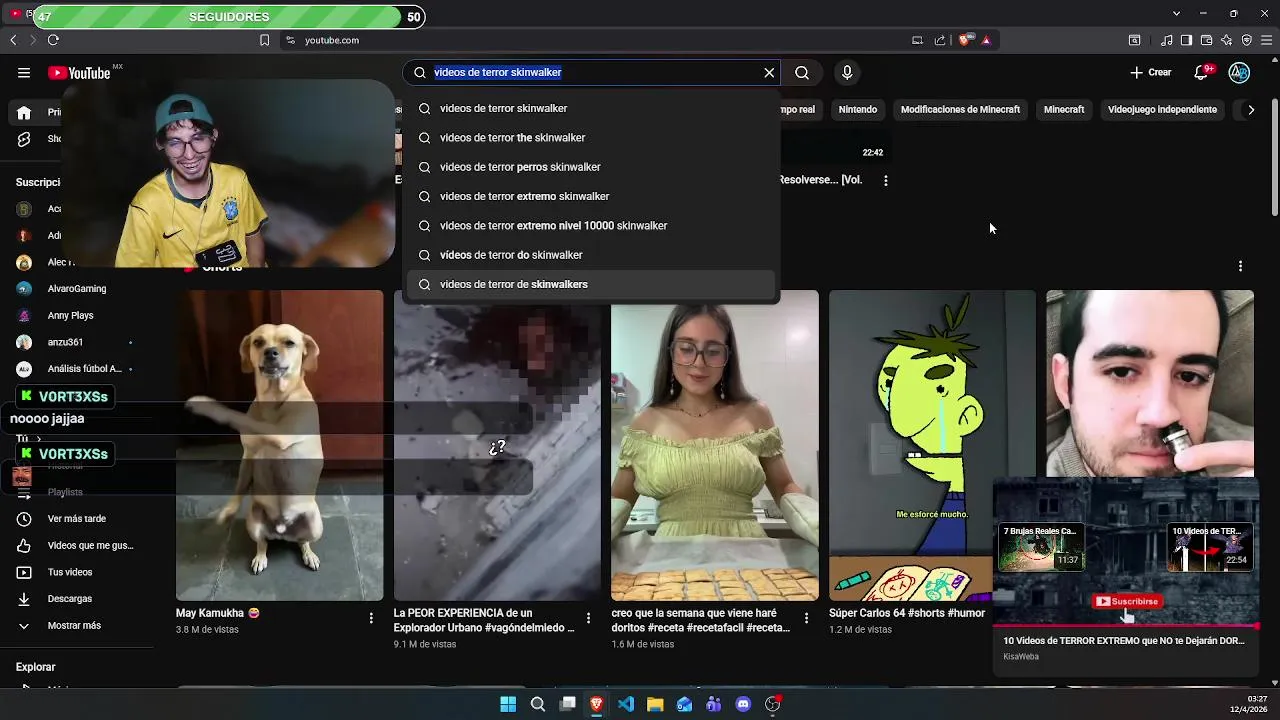1280x720 pixels.
Task: Open the Shorts section options menu
Action: pyautogui.click(x=1240, y=266)
